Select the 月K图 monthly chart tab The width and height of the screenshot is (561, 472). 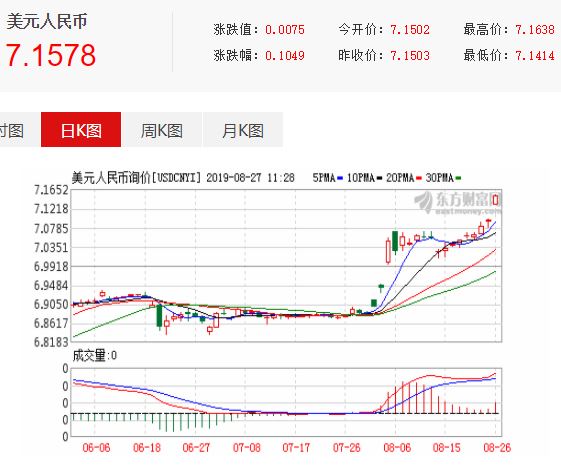pyautogui.click(x=243, y=130)
